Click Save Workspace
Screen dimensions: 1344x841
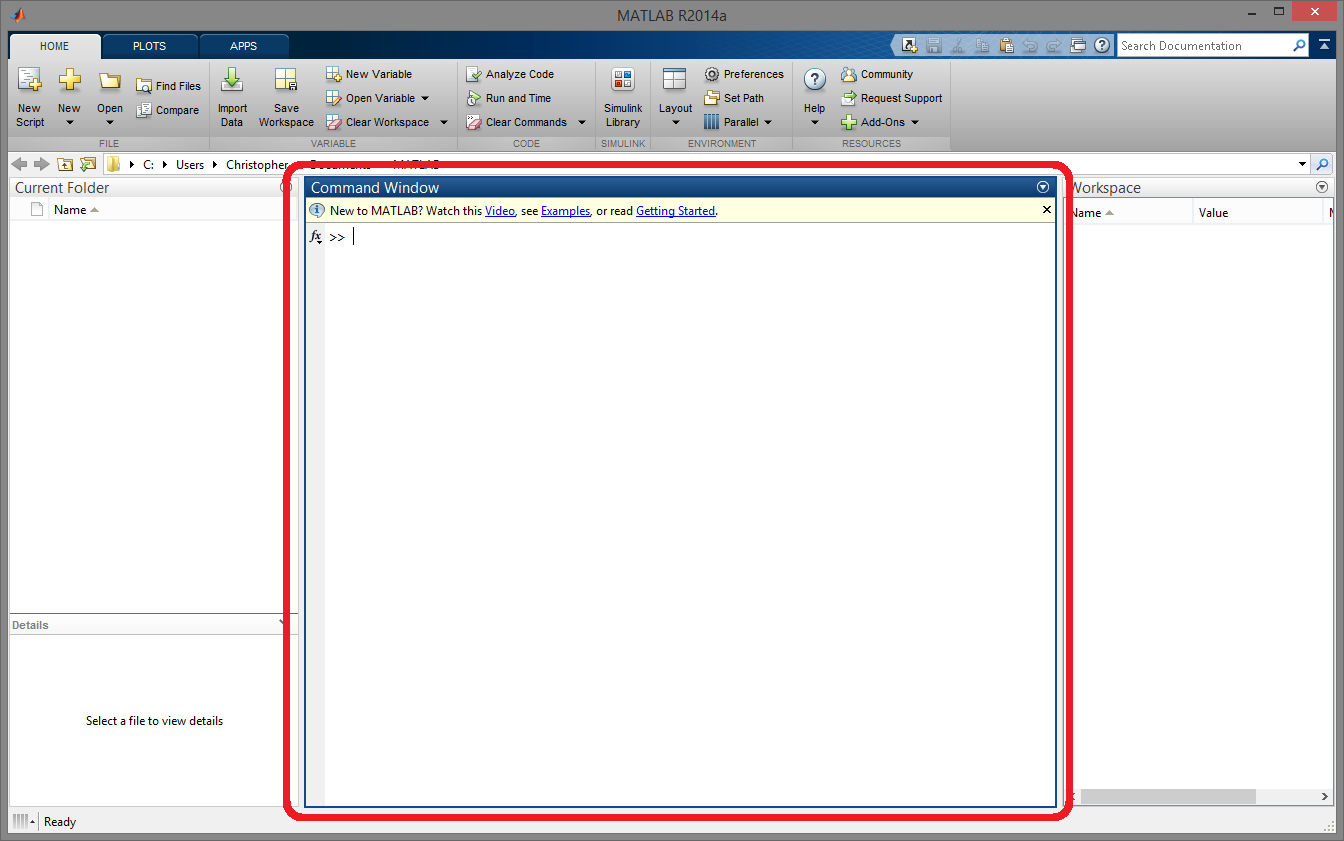pos(286,98)
